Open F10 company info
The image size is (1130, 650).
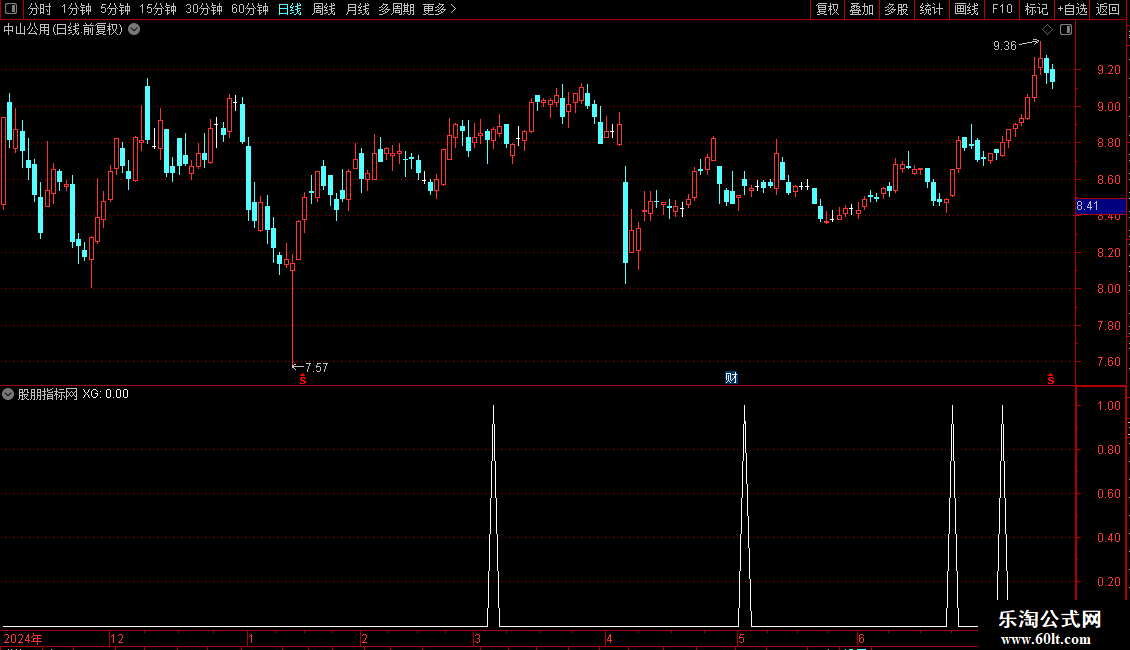[1002, 9]
